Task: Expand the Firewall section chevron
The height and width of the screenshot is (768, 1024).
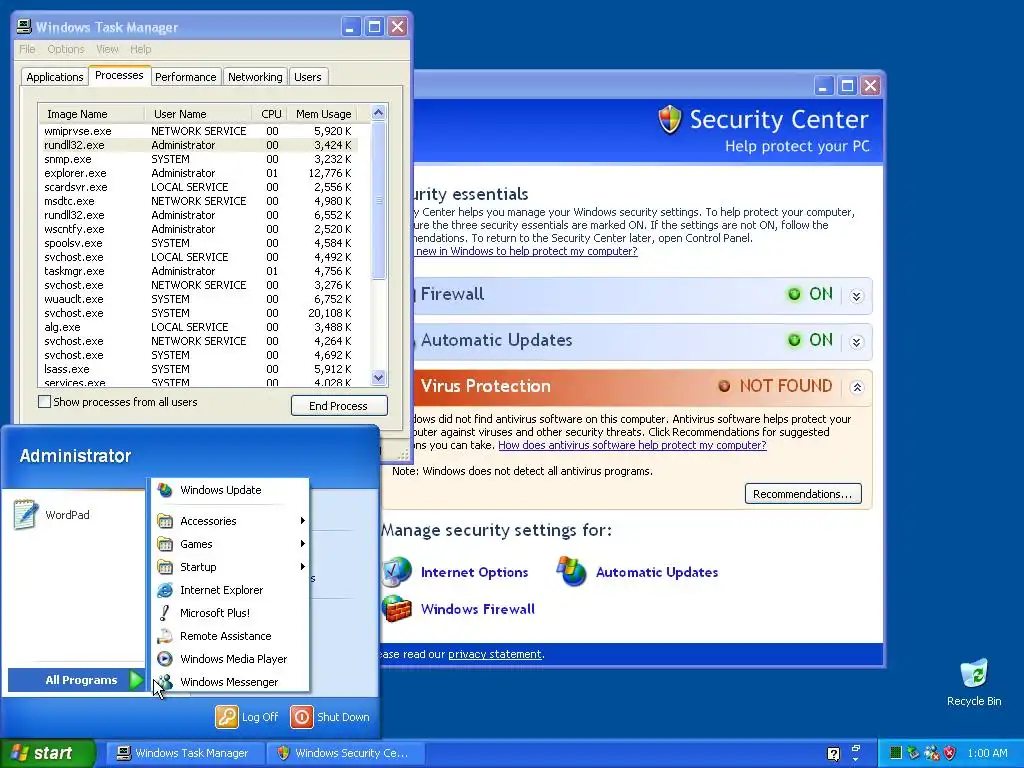Action: point(857,296)
